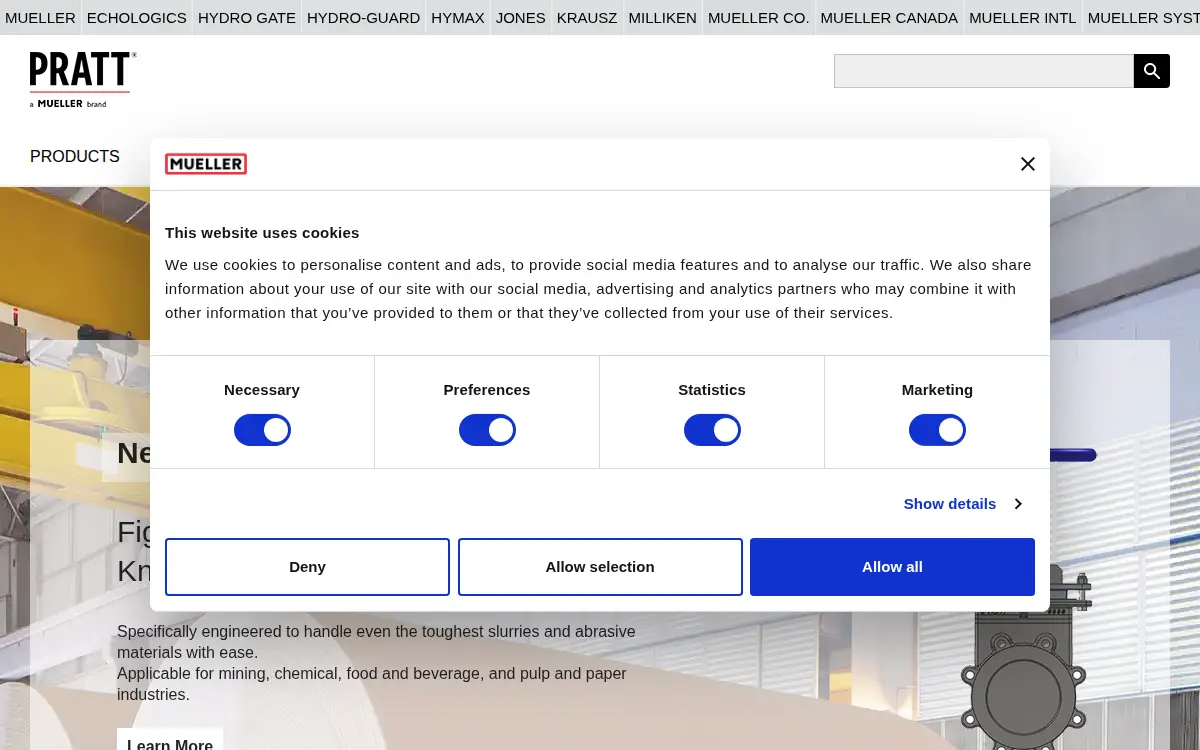This screenshot has height=750, width=1200.
Task: Click the Mueller logo in cookie dialog
Action: click(x=206, y=164)
